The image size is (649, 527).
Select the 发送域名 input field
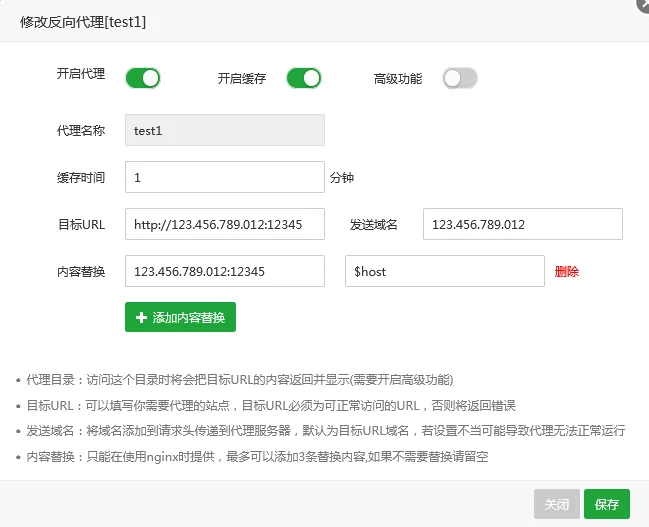[x=522, y=224]
